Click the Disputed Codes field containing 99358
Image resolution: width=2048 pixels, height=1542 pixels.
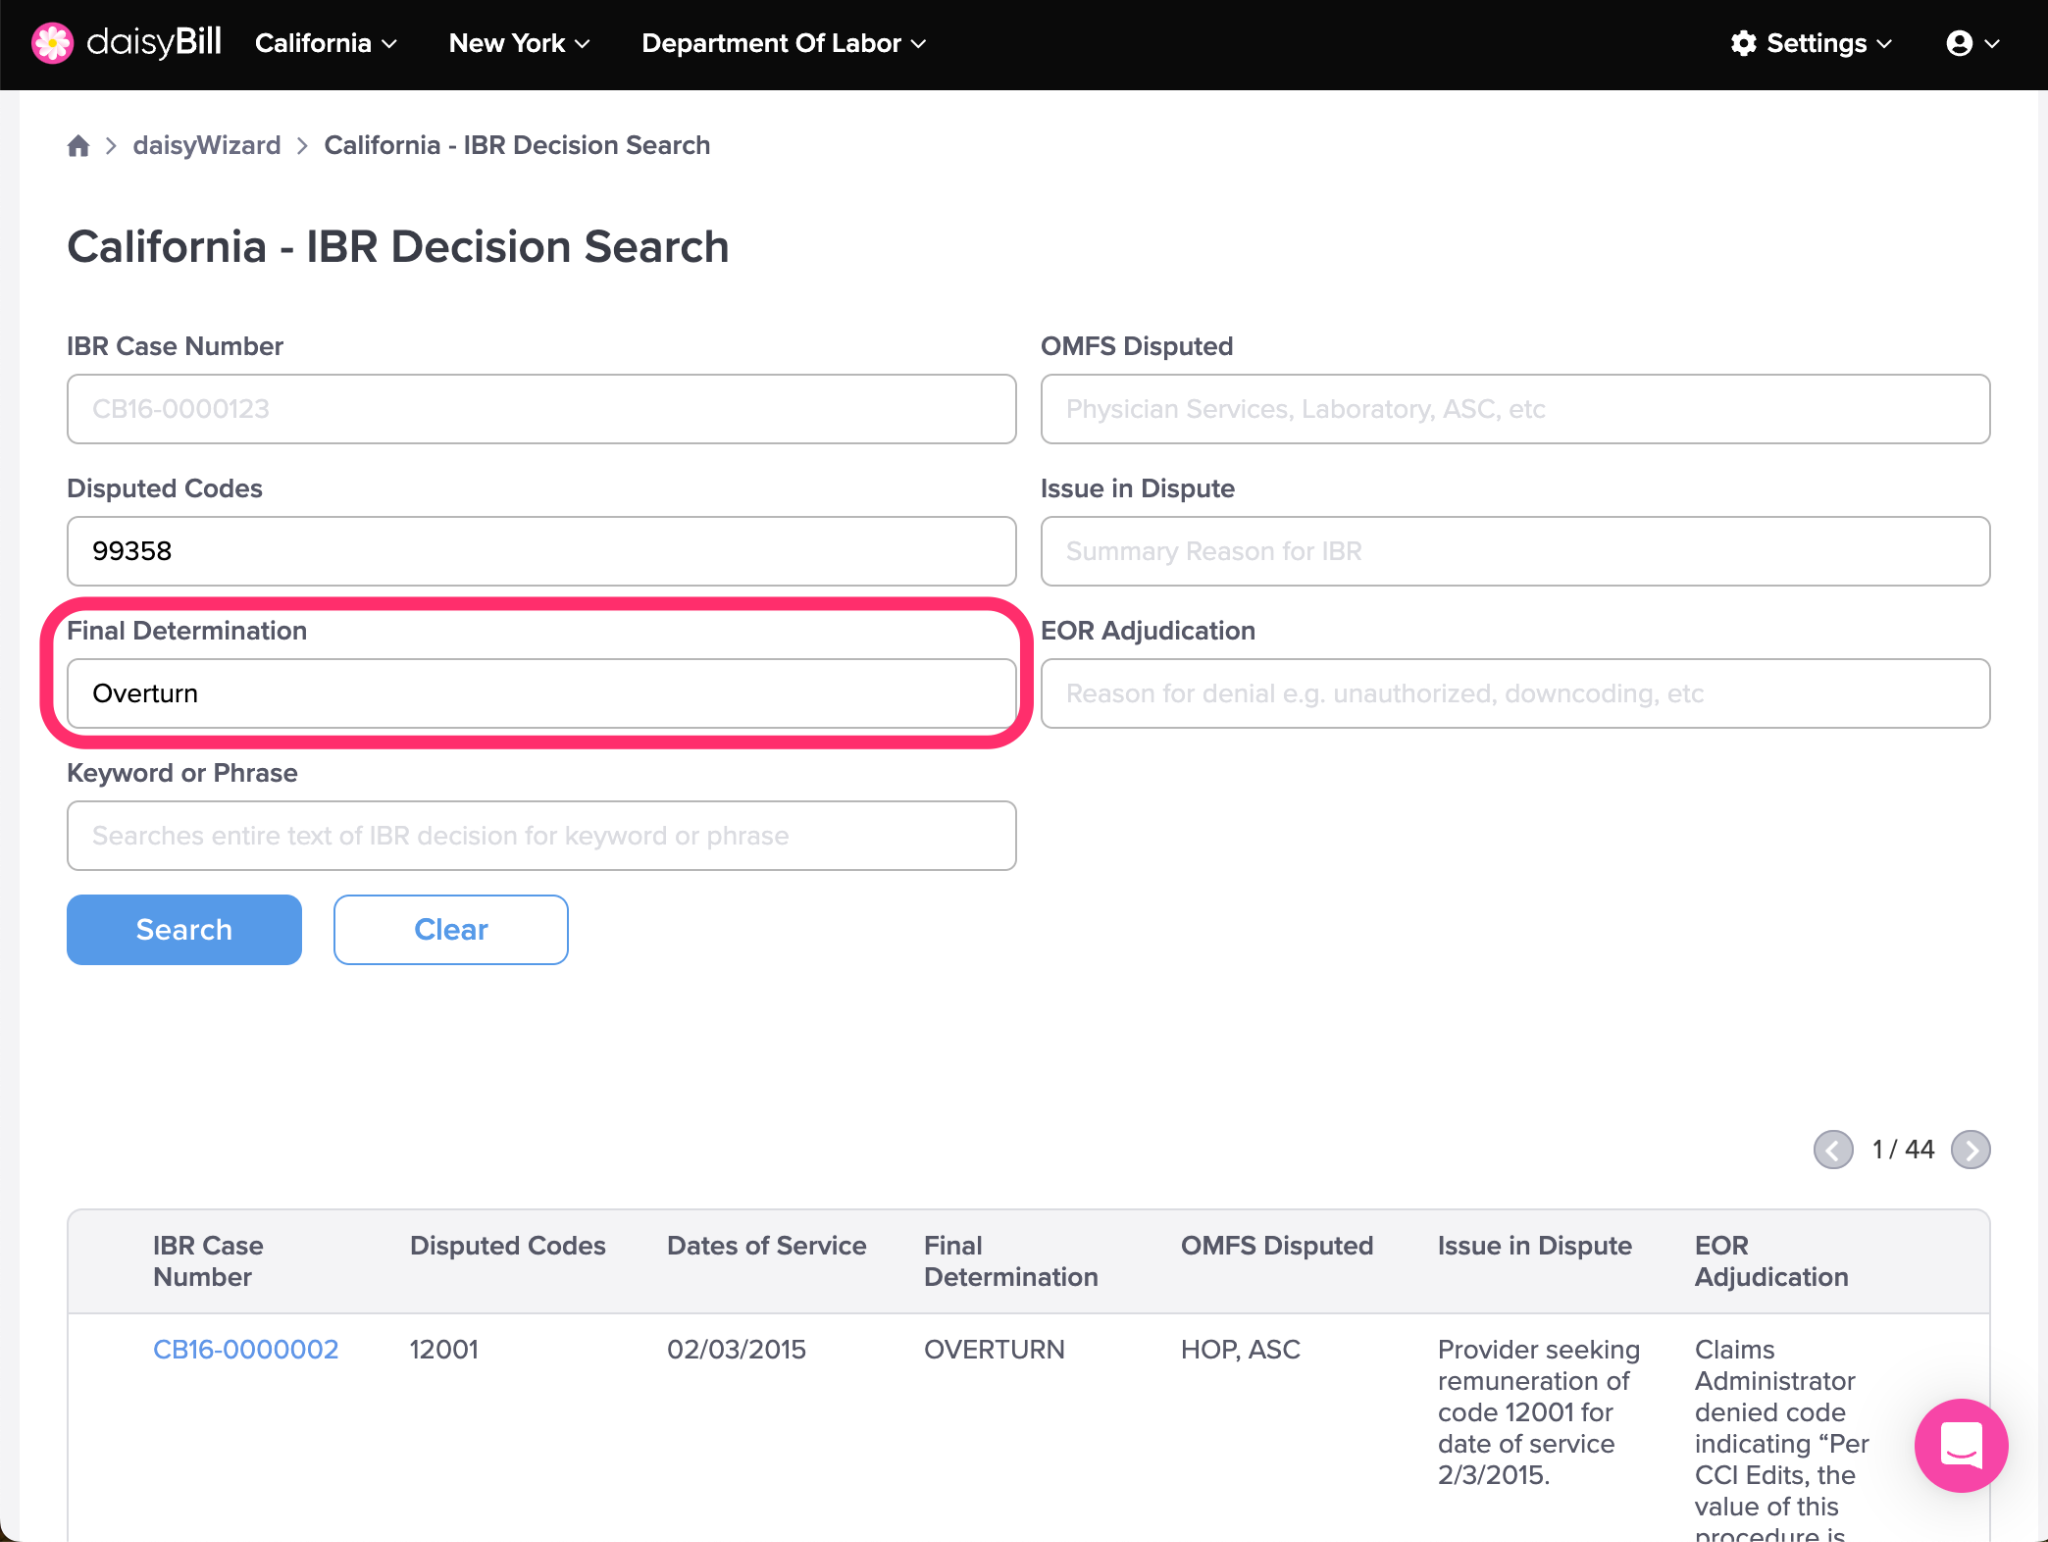point(542,551)
